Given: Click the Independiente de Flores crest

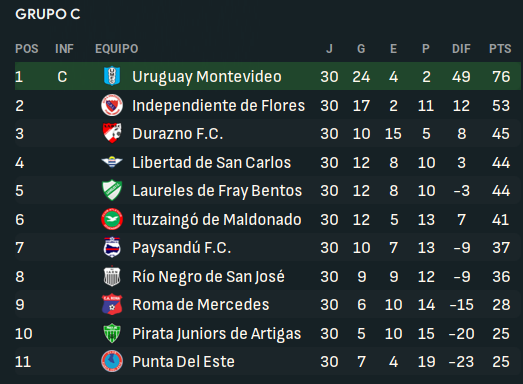Looking at the screenshot, I should (112, 105).
